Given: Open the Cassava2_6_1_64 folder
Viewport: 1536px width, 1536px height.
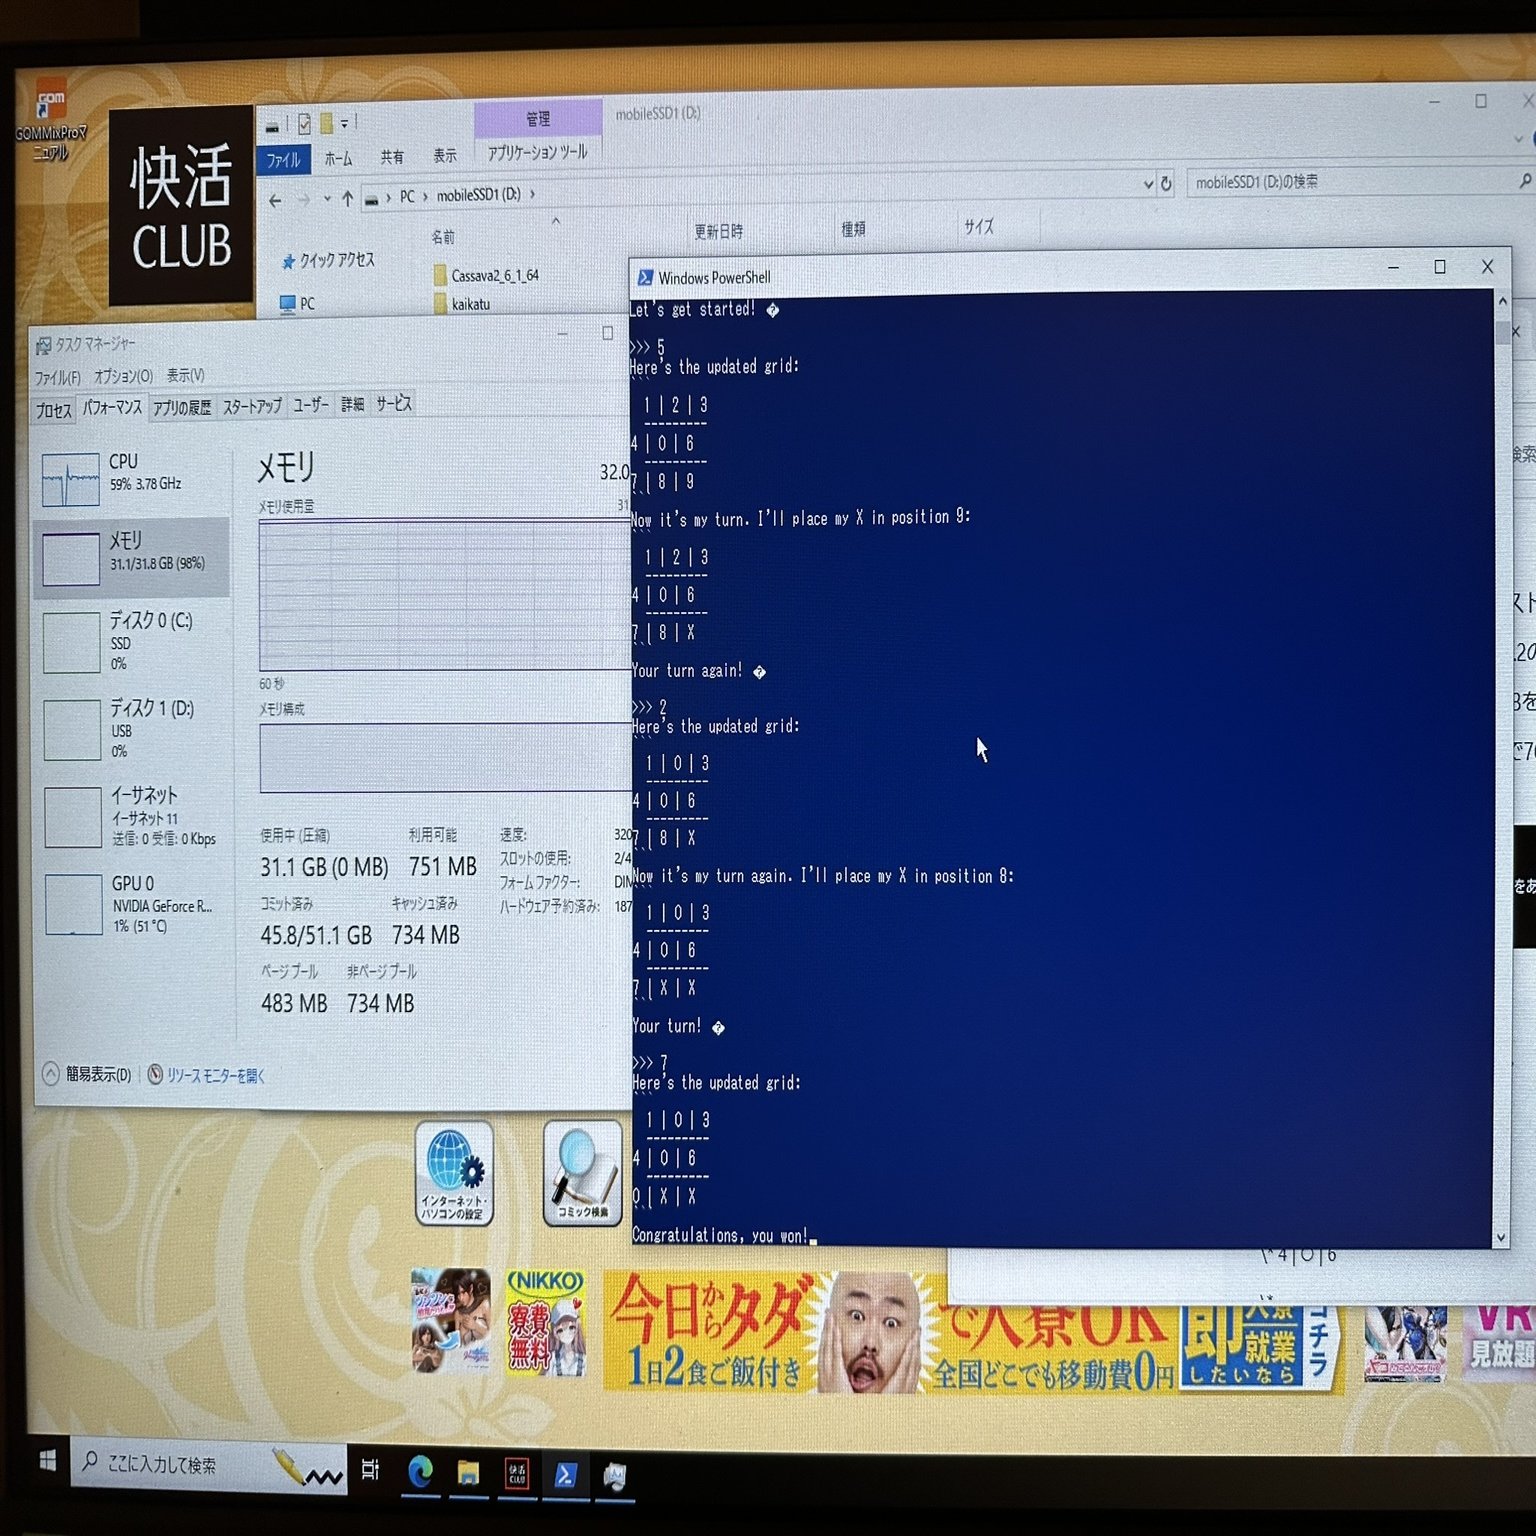Looking at the screenshot, I should 488,275.
